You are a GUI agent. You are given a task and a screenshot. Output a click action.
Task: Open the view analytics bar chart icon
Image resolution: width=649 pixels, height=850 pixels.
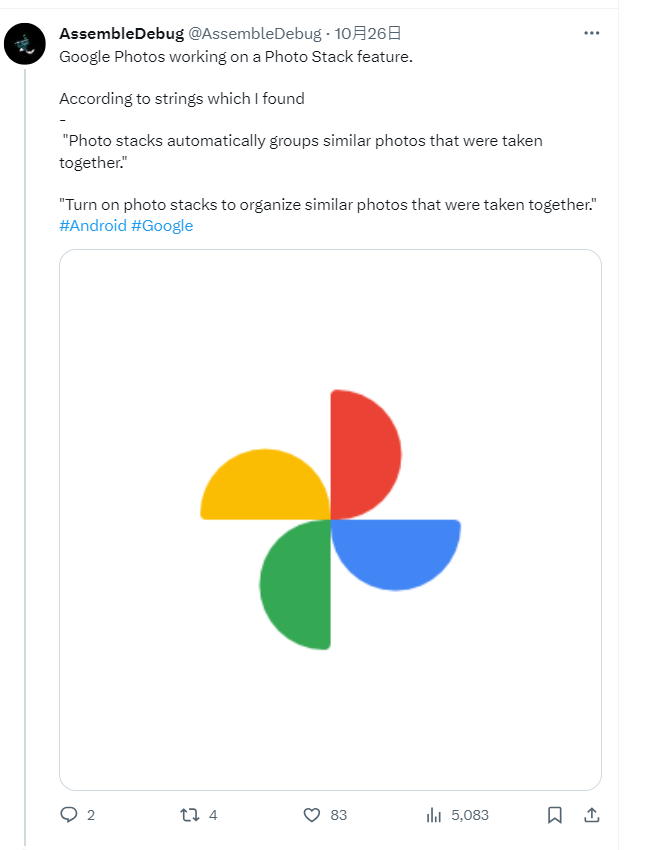(x=434, y=815)
